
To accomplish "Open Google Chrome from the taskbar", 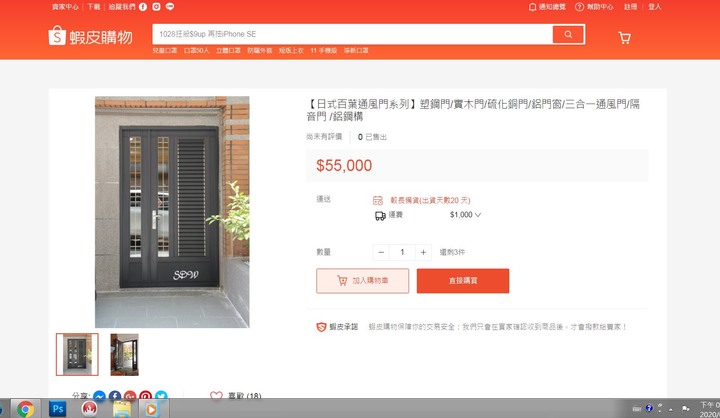I will click(25, 408).
